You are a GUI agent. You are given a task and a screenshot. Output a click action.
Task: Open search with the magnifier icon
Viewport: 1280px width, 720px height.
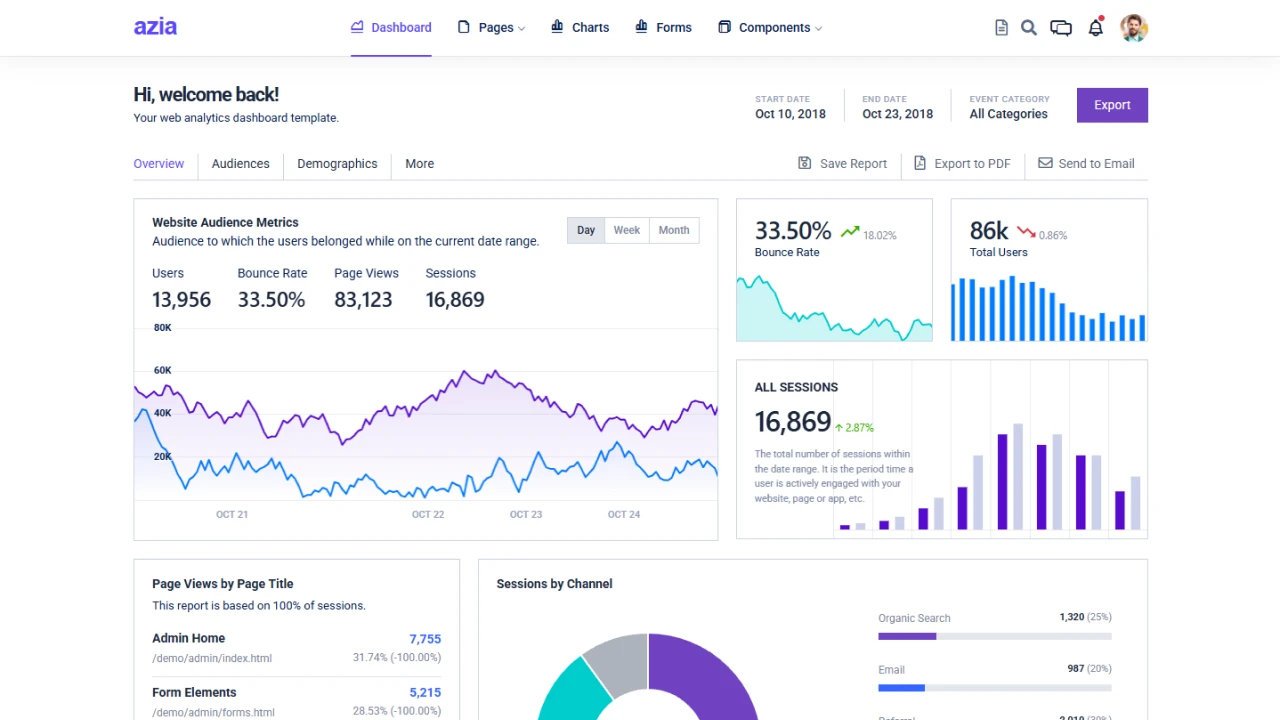1028,28
